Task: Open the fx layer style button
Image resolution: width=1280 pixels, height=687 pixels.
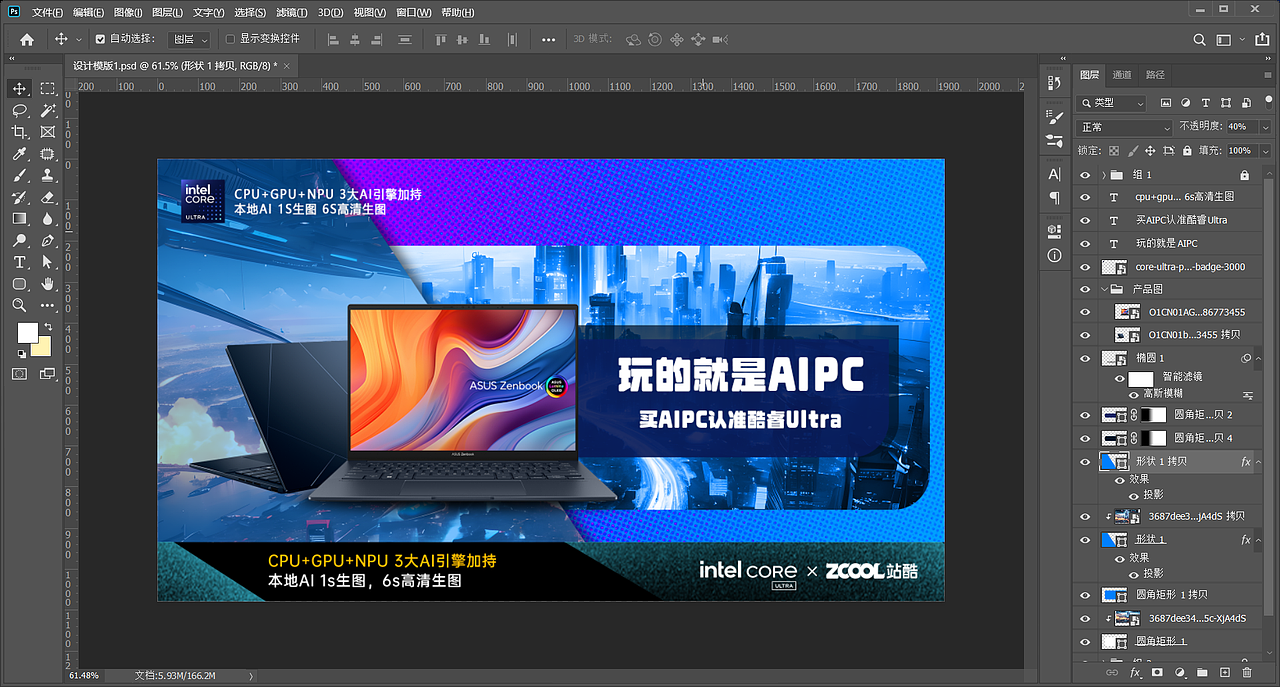Action: pos(1135,673)
